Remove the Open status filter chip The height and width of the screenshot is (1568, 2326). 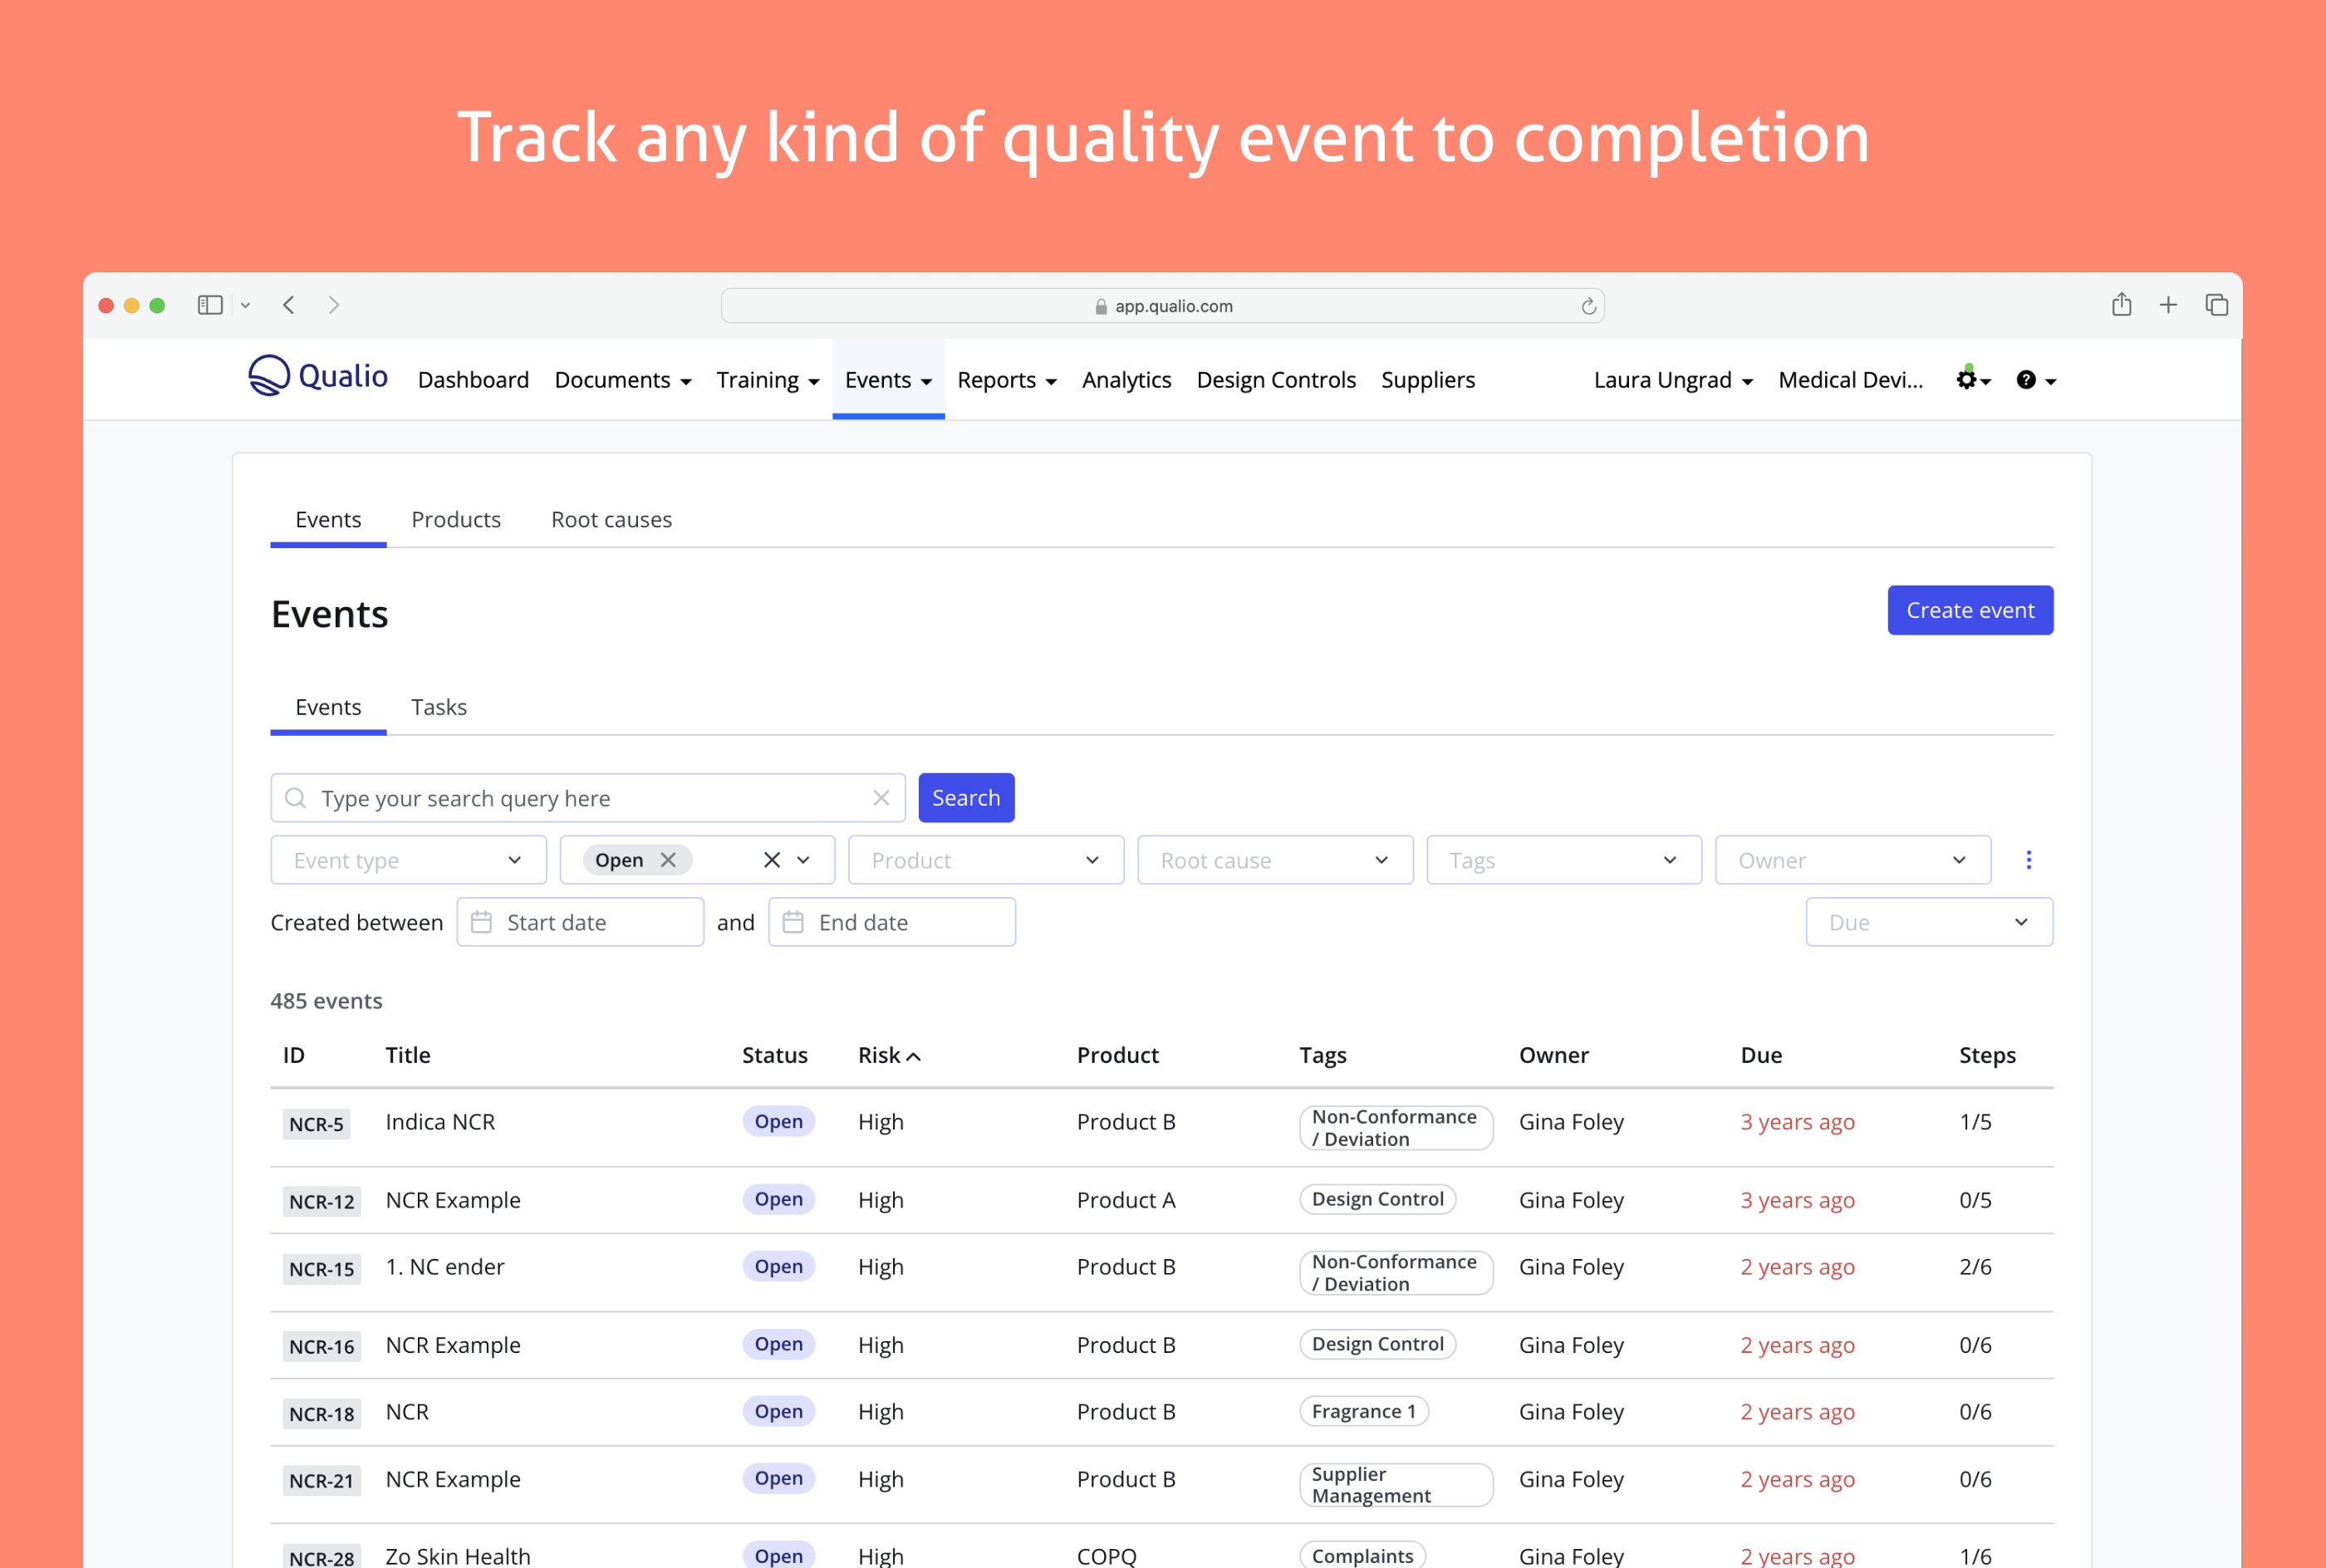tap(668, 860)
